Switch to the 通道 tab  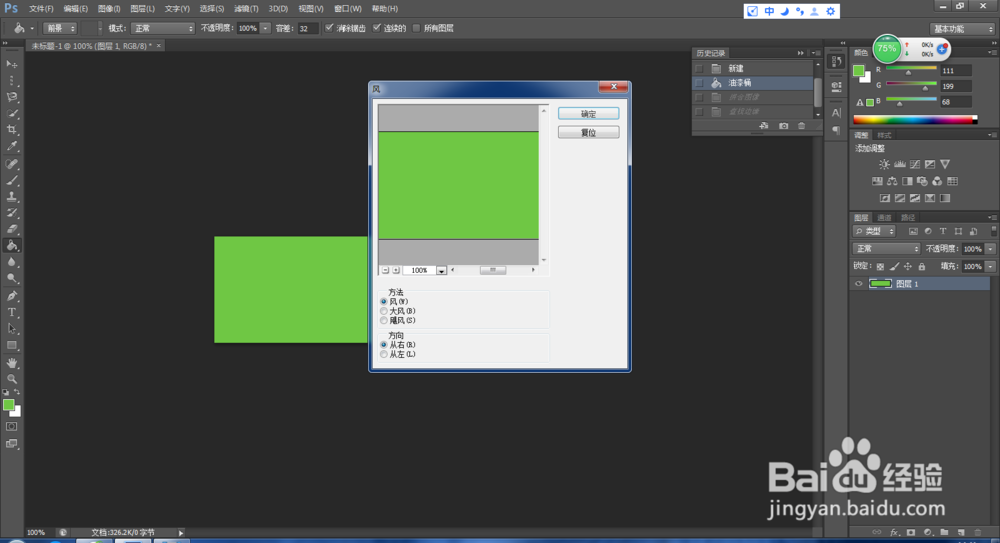click(x=884, y=218)
